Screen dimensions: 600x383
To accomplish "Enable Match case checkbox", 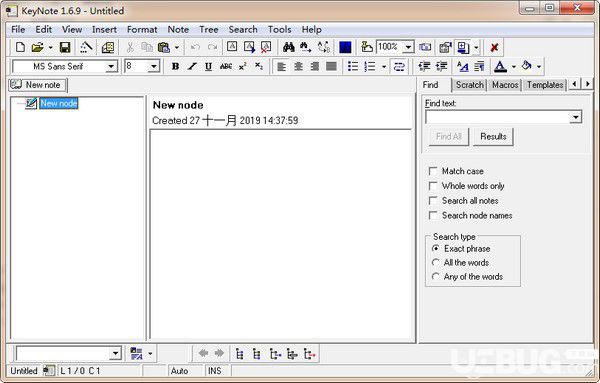I will tap(433, 171).
